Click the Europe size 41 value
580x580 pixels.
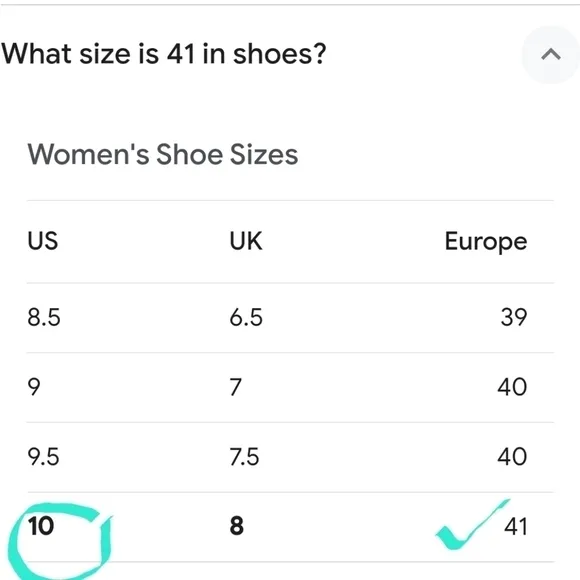click(x=516, y=526)
